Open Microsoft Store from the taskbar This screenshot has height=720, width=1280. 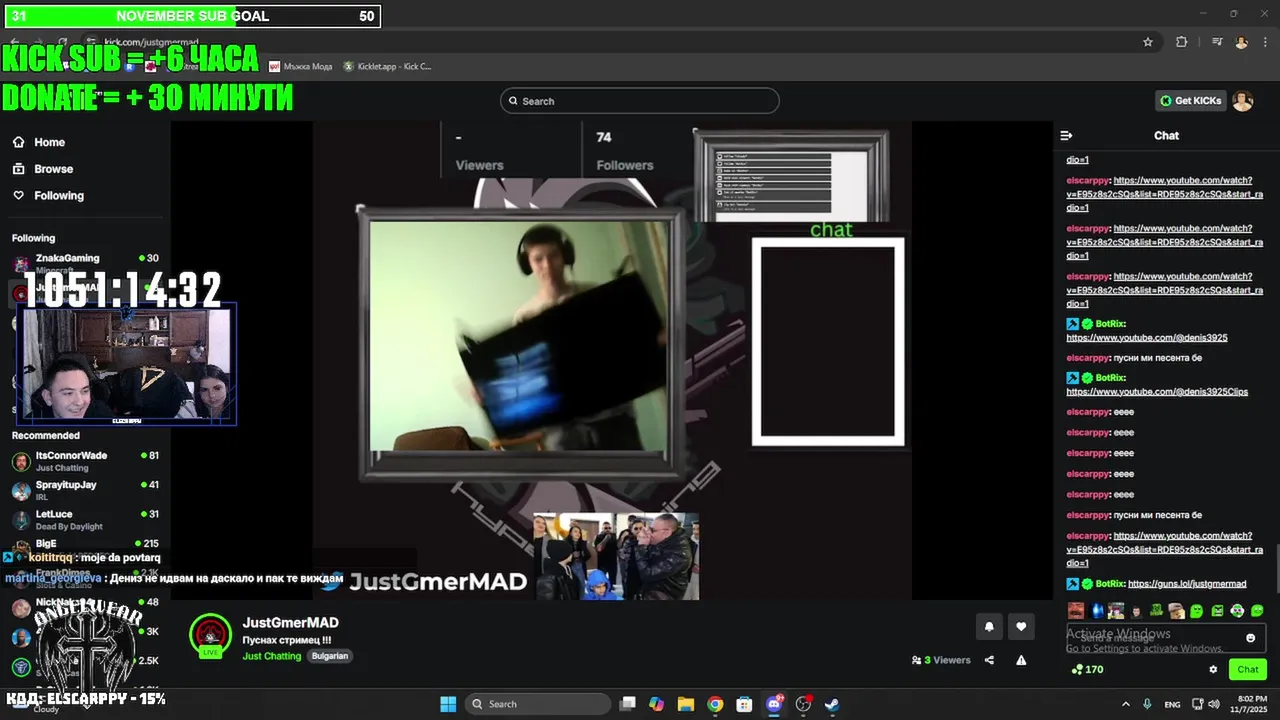tap(744, 704)
